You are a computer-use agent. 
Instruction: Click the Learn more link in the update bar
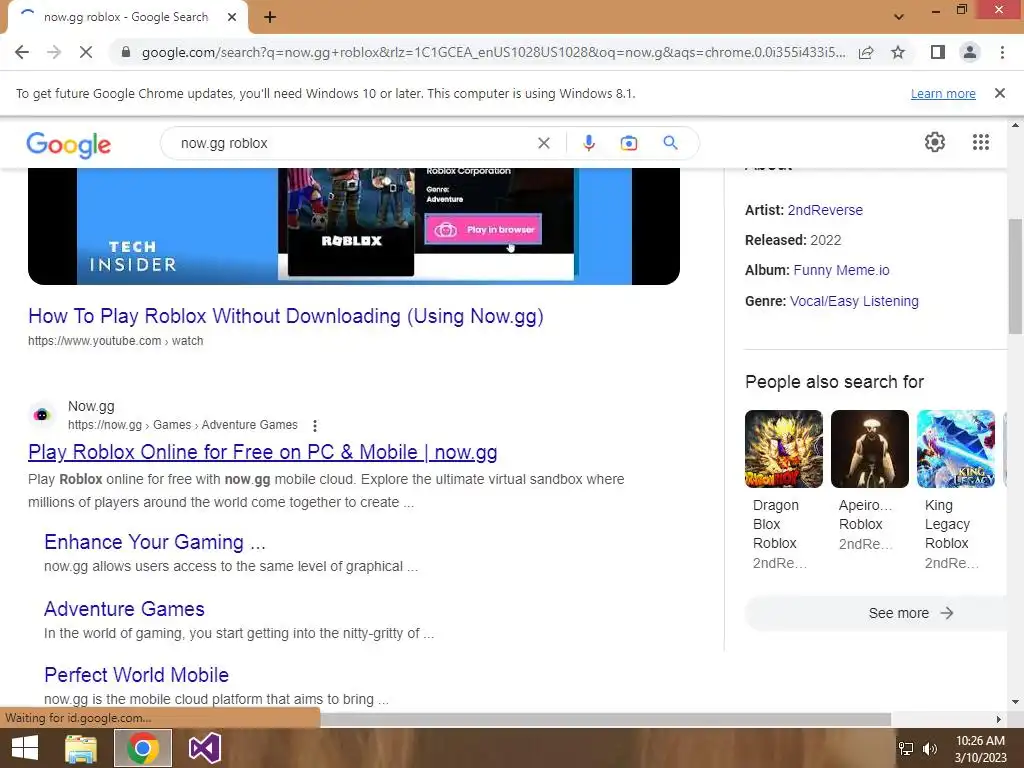tap(943, 93)
